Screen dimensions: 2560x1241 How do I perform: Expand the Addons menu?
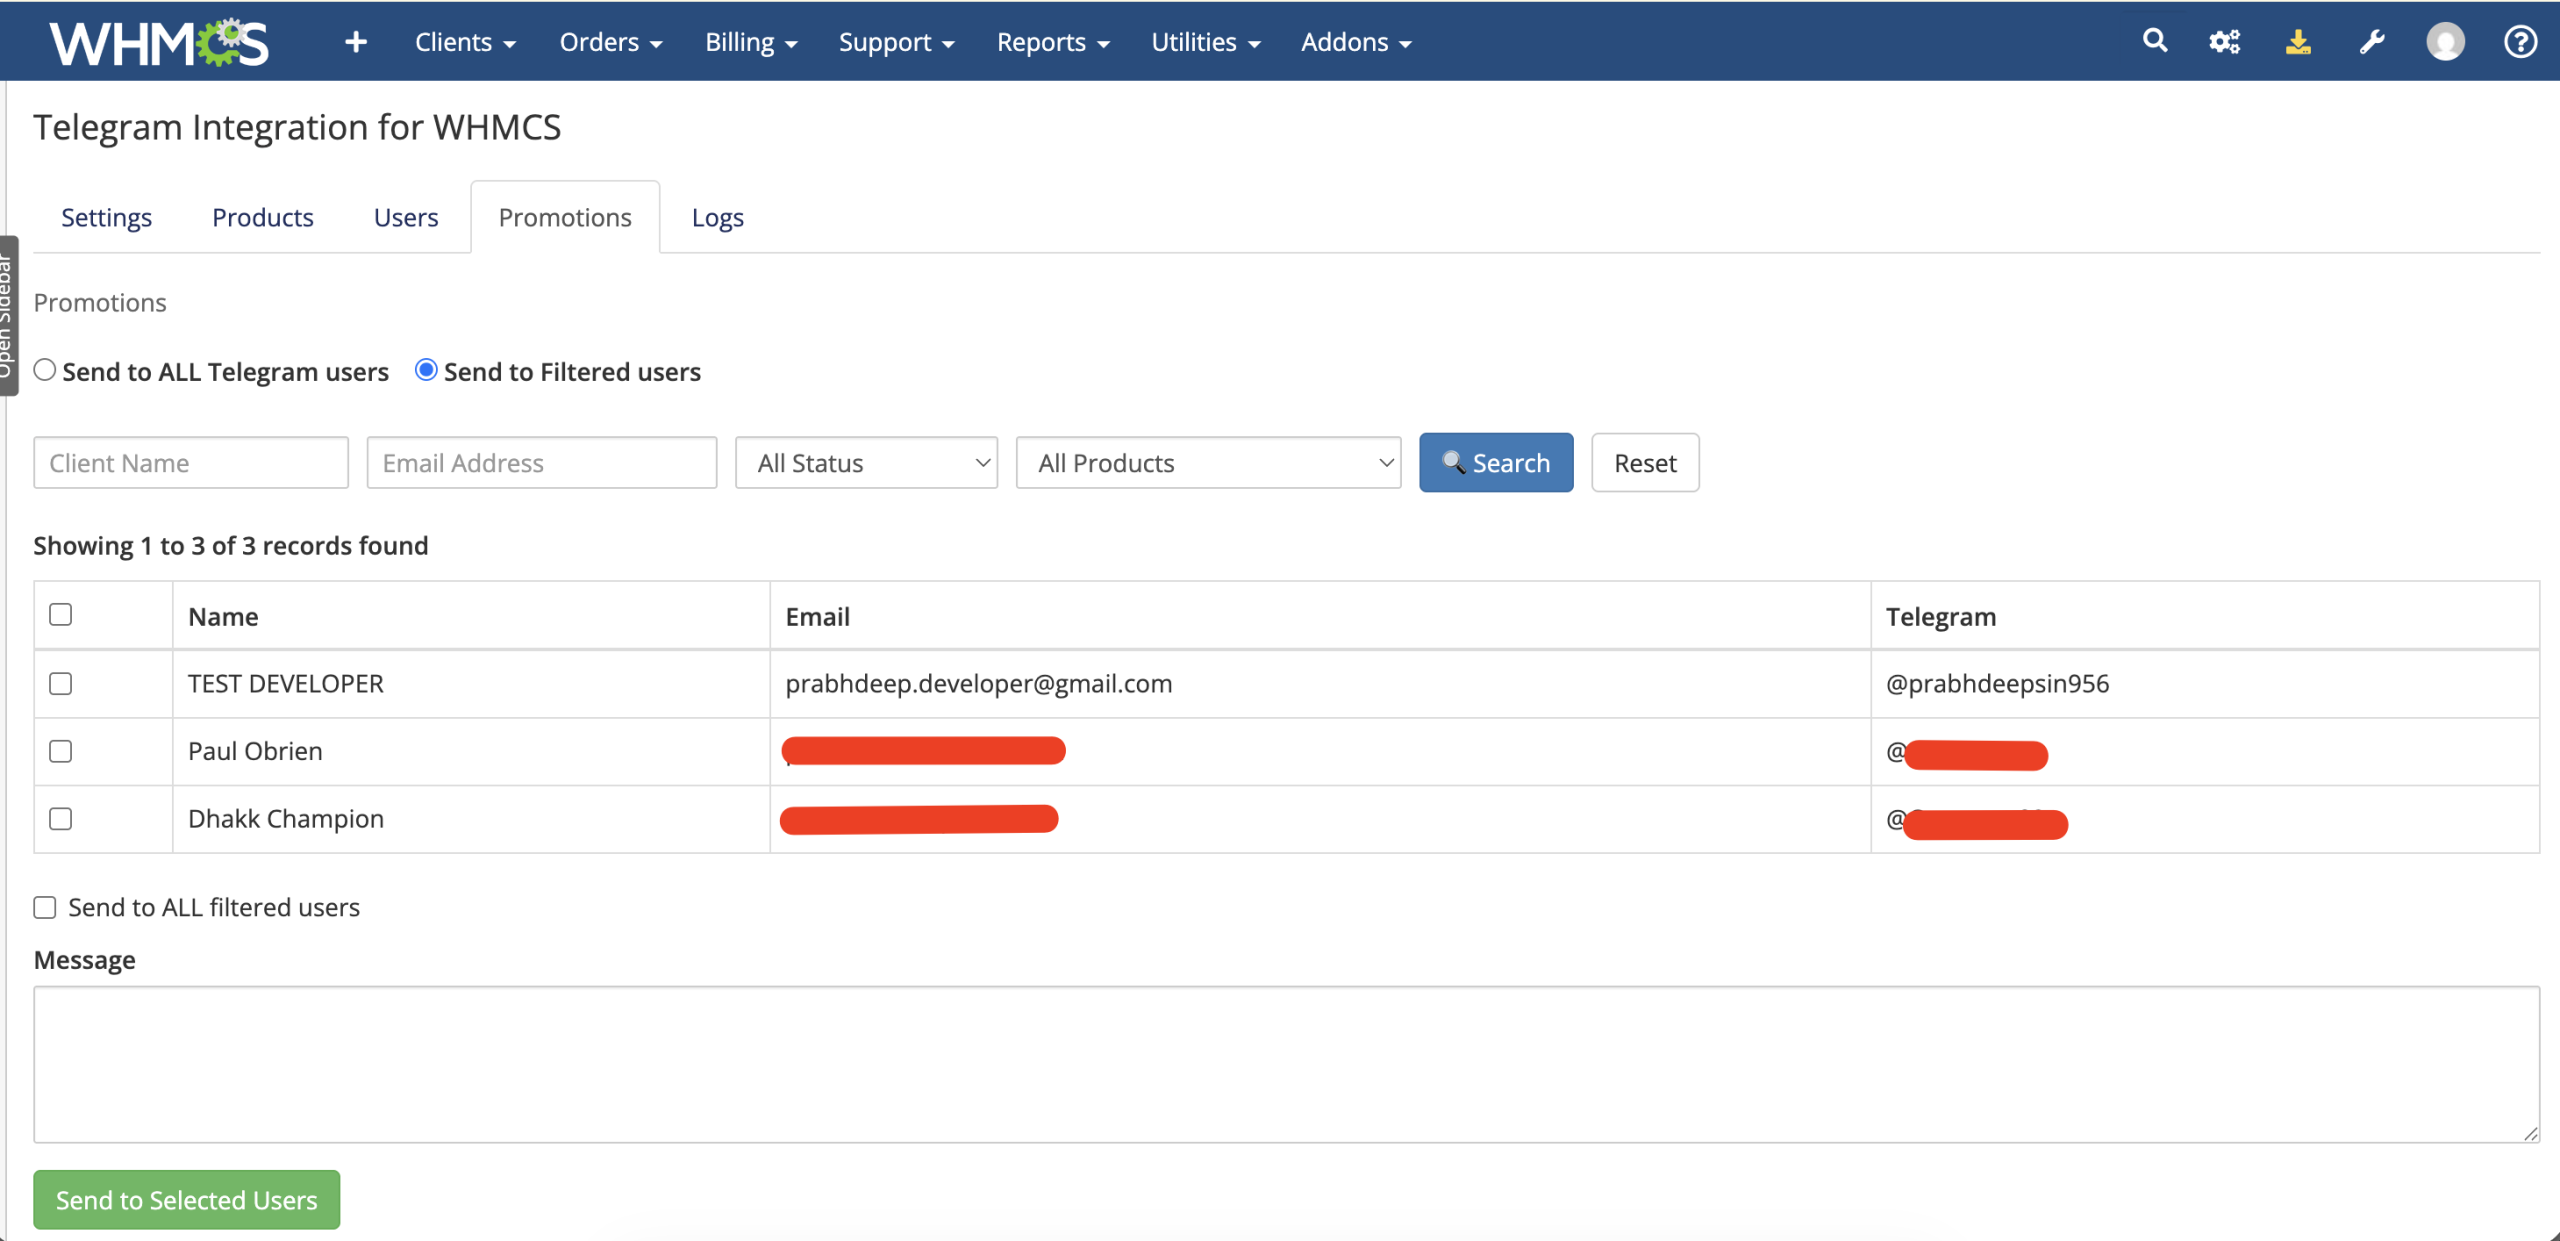(1356, 42)
